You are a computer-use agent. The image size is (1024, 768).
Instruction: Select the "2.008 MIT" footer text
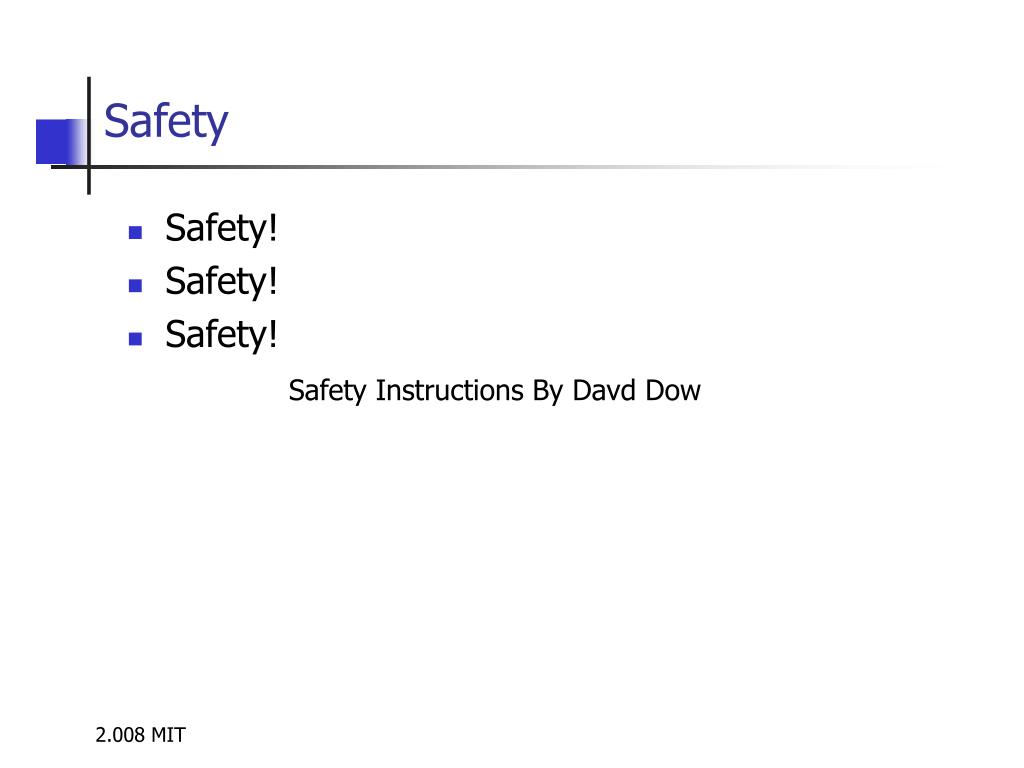(140, 735)
